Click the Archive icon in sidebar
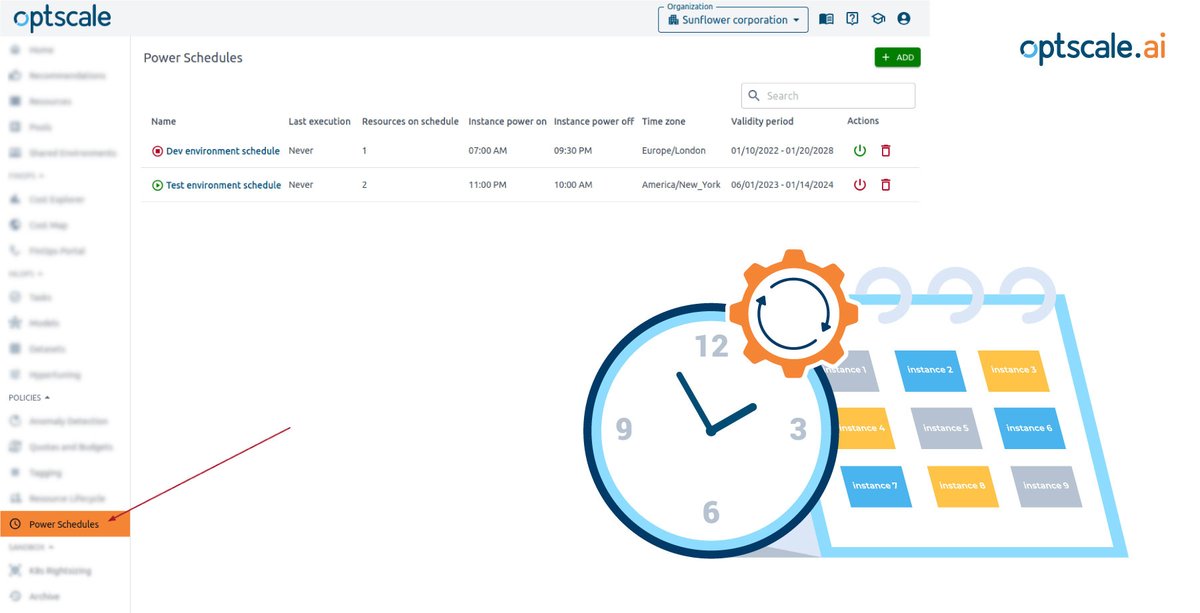The width and height of the screenshot is (1200, 613). pos(15,596)
